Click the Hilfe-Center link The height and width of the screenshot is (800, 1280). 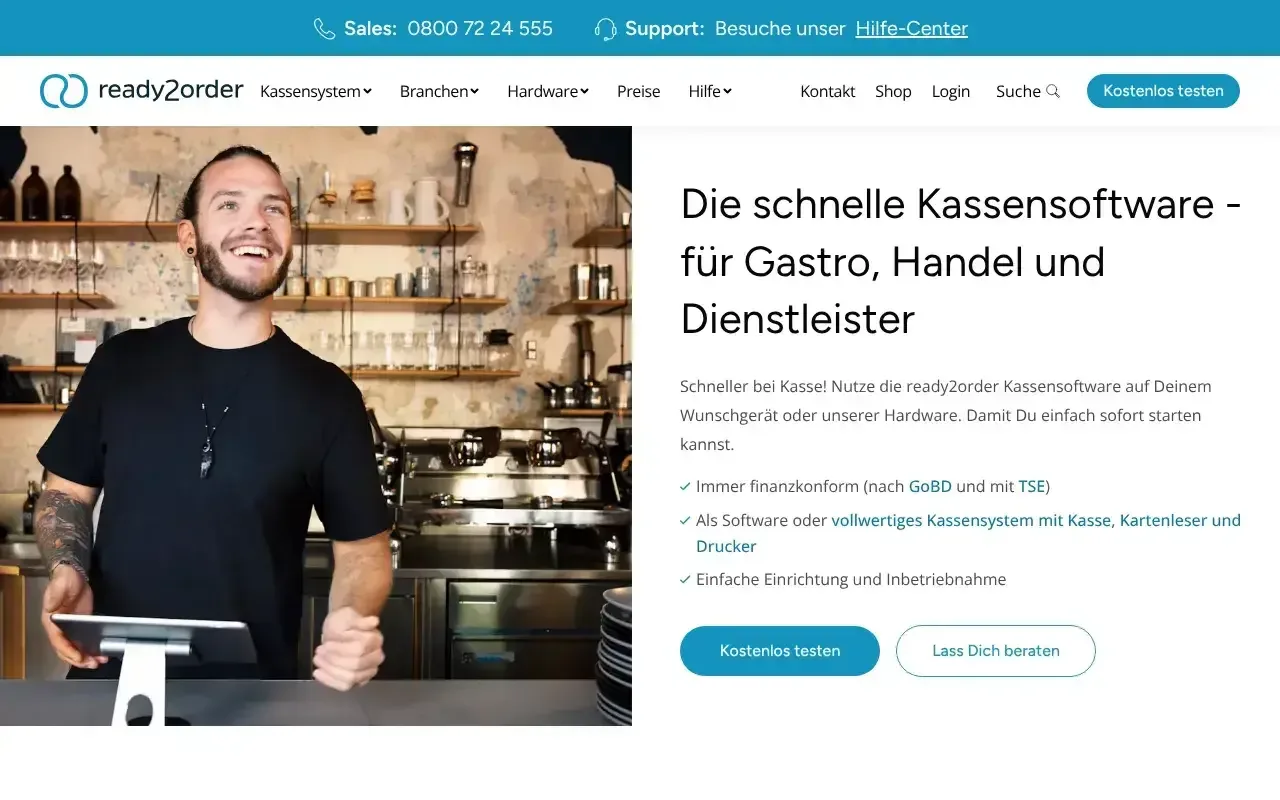(x=912, y=29)
